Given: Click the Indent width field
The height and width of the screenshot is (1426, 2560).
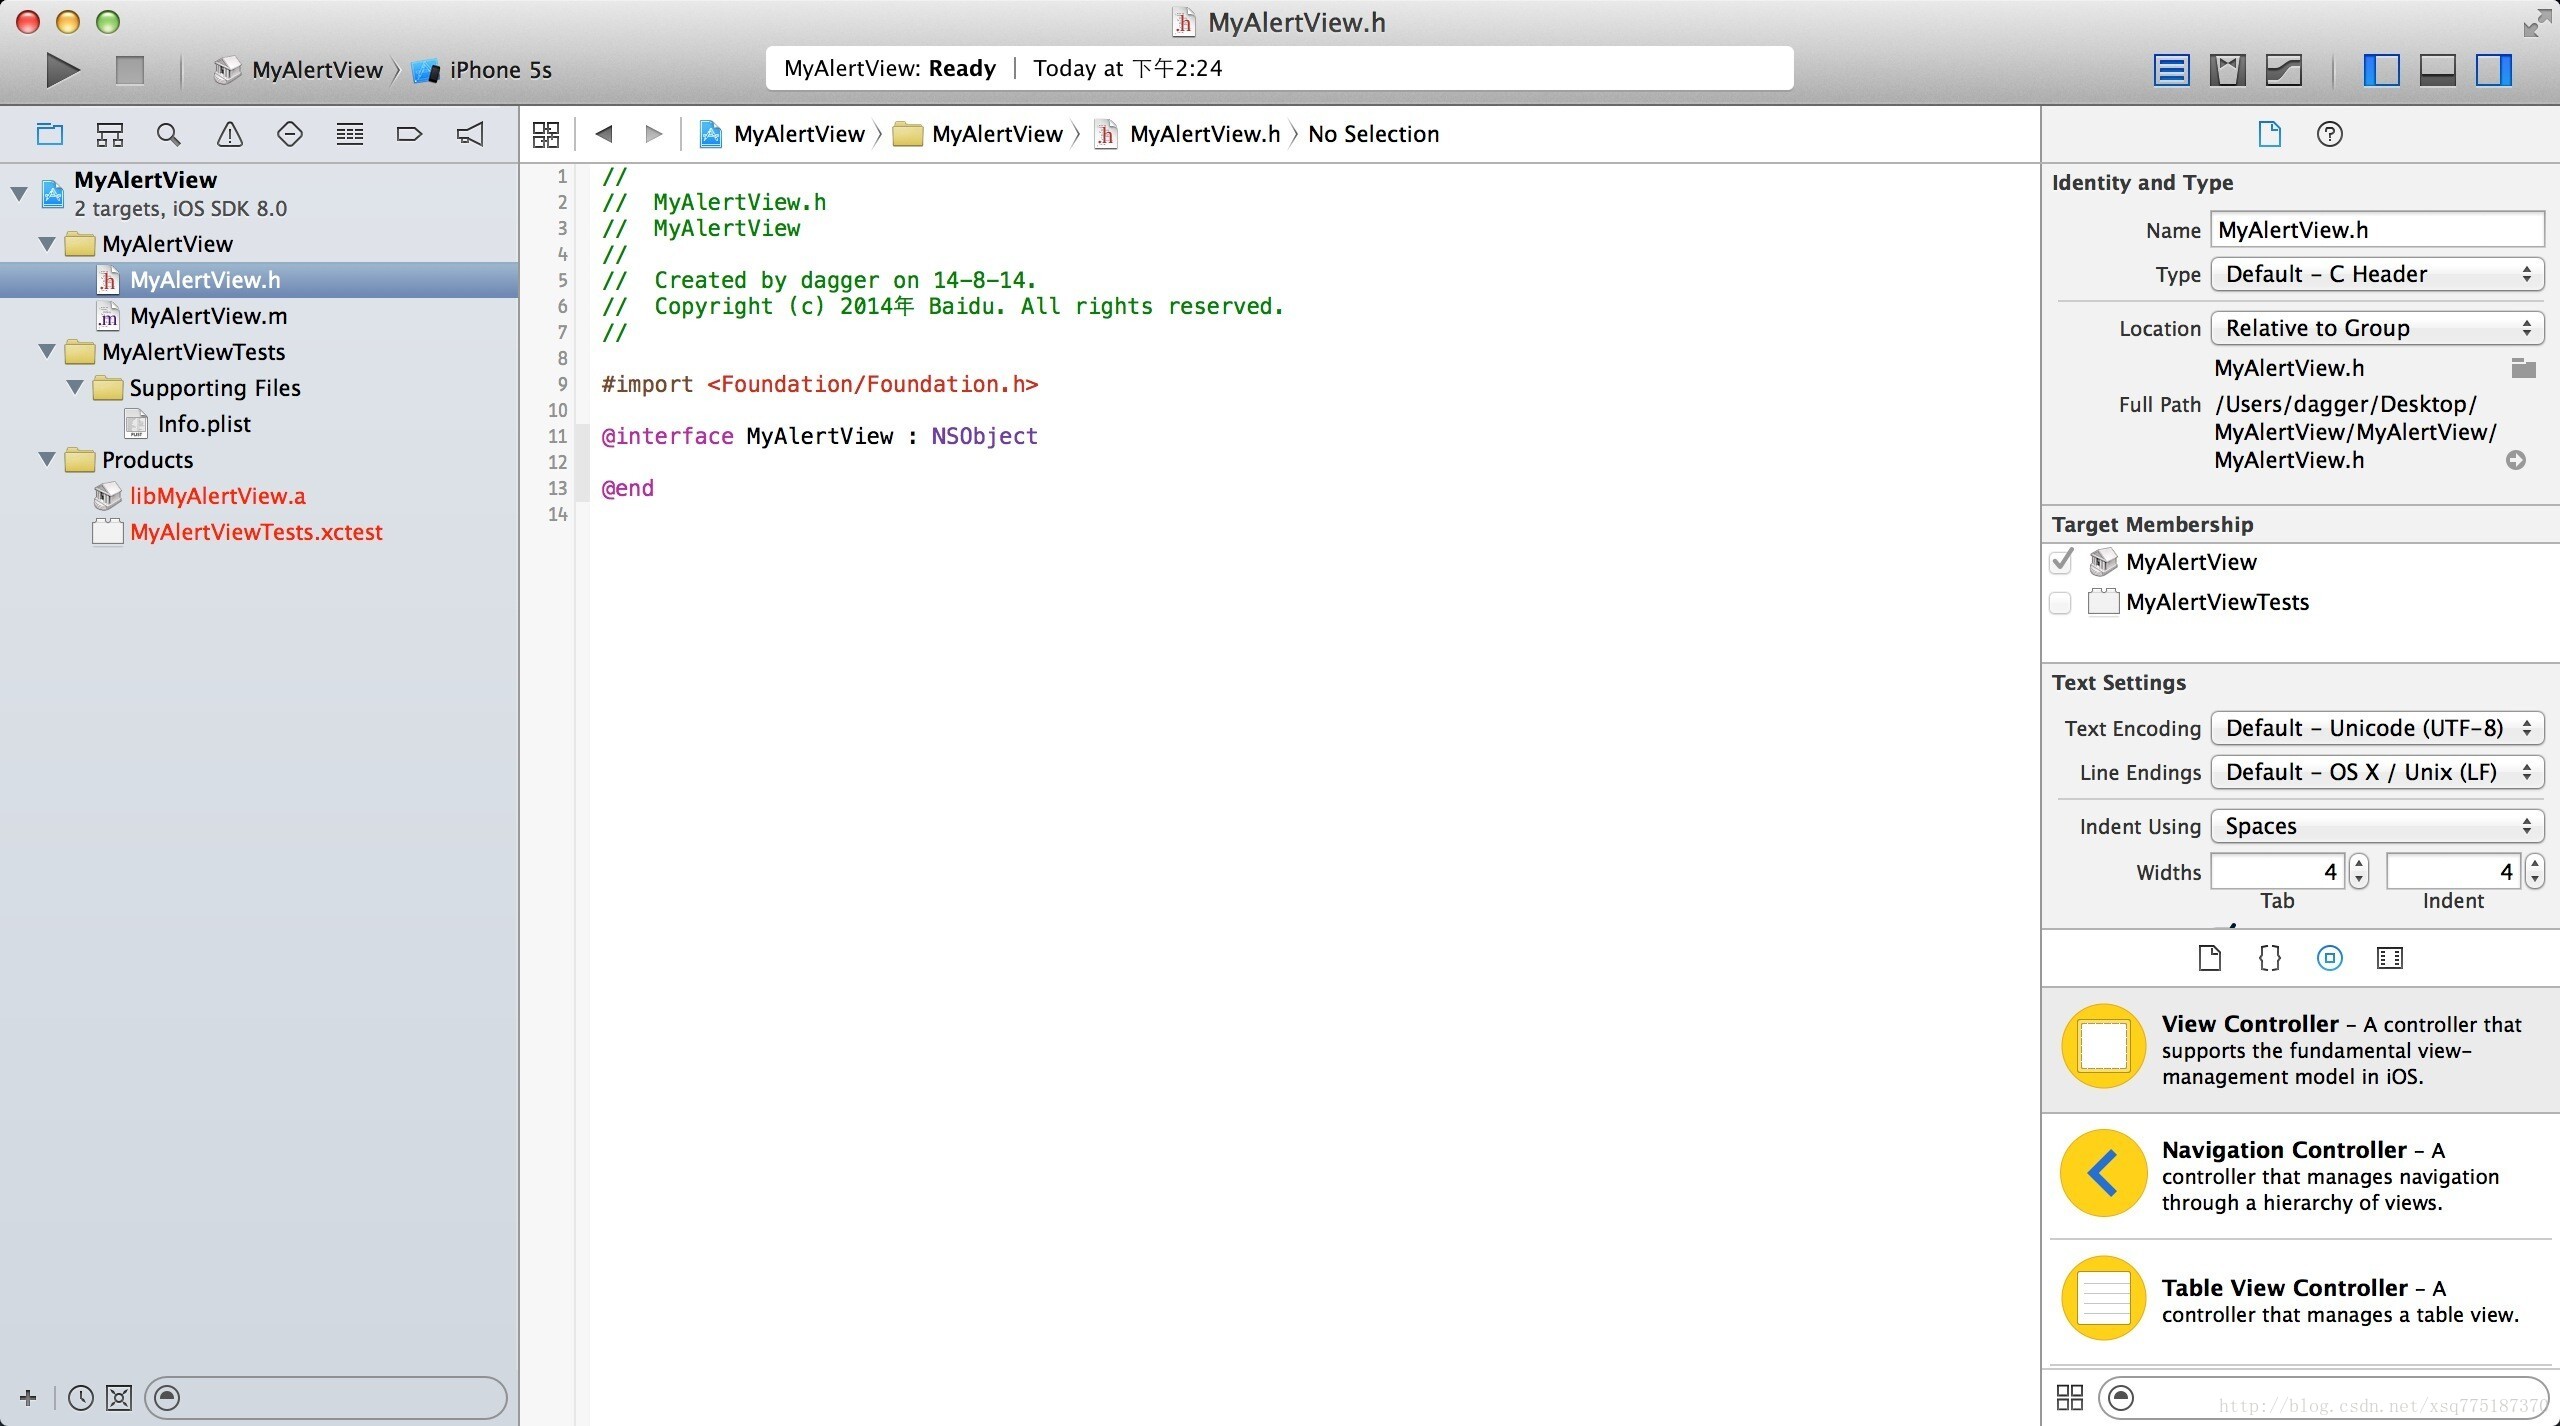Looking at the screenshot, I should click(x=2453, y=871).
